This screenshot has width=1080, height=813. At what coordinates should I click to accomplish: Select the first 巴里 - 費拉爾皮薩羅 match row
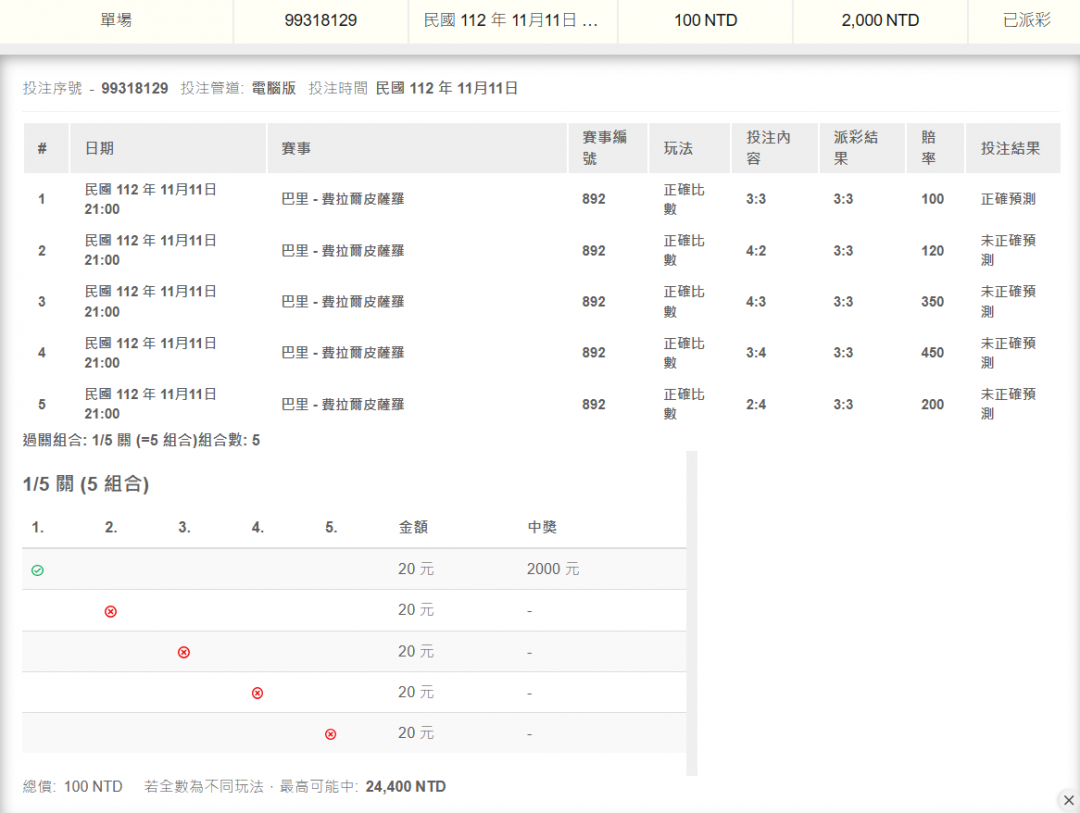pos(343,199)
